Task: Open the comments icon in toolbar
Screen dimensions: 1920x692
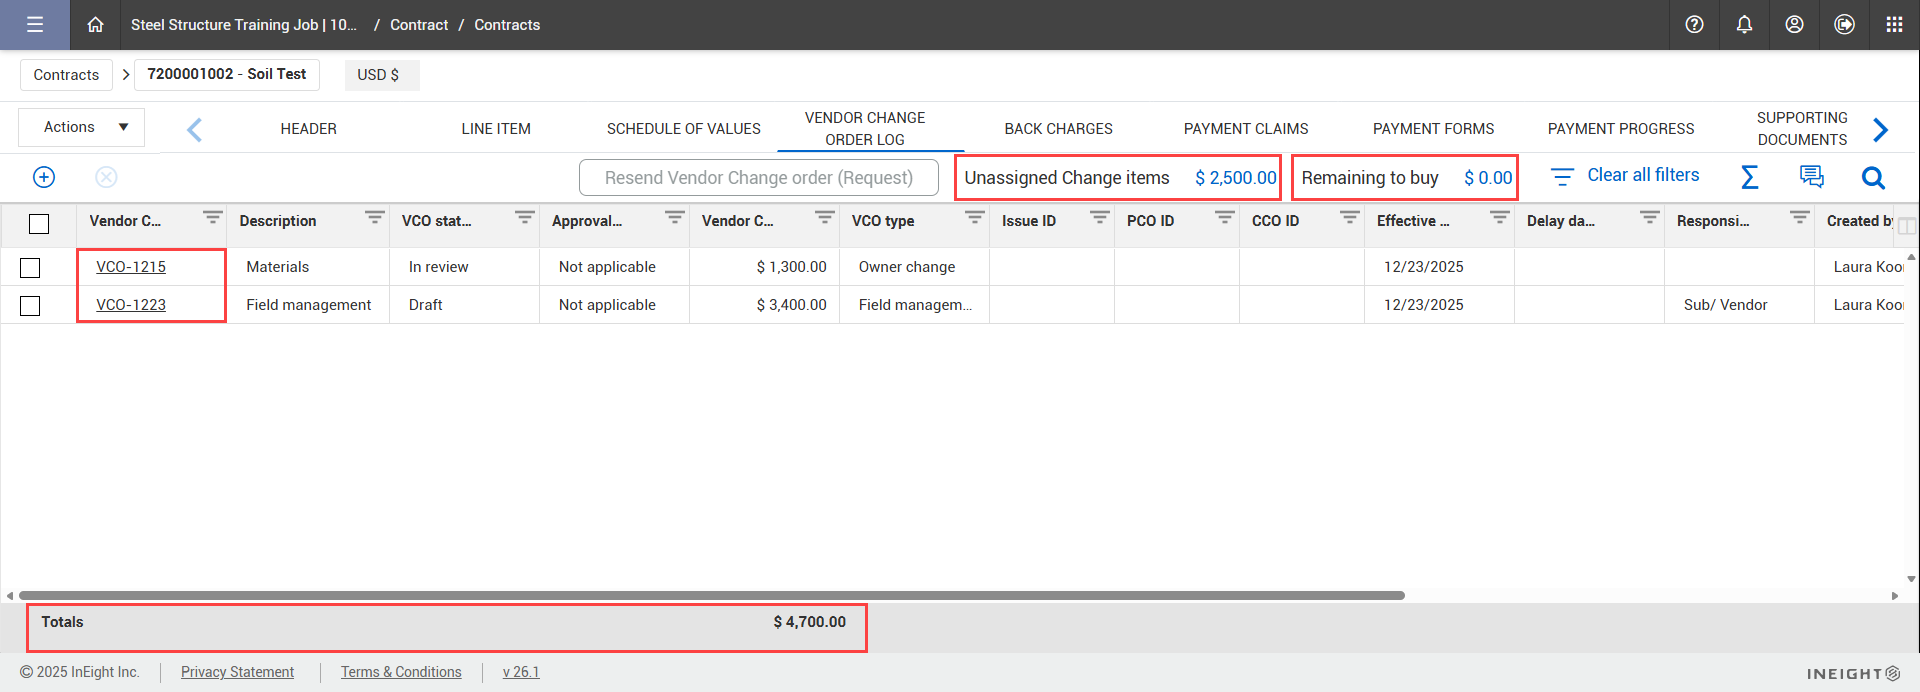Action: (1811, 177)
